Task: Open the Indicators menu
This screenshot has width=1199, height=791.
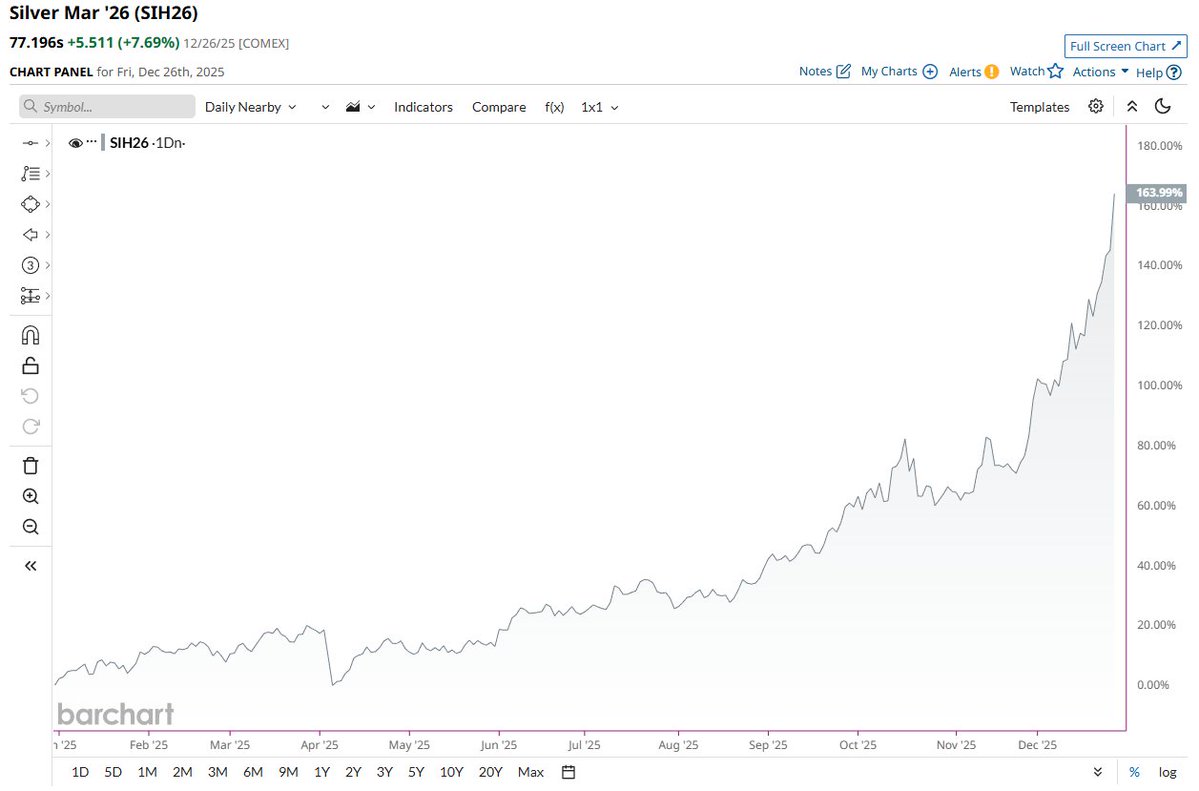Action: pos(423,107)
